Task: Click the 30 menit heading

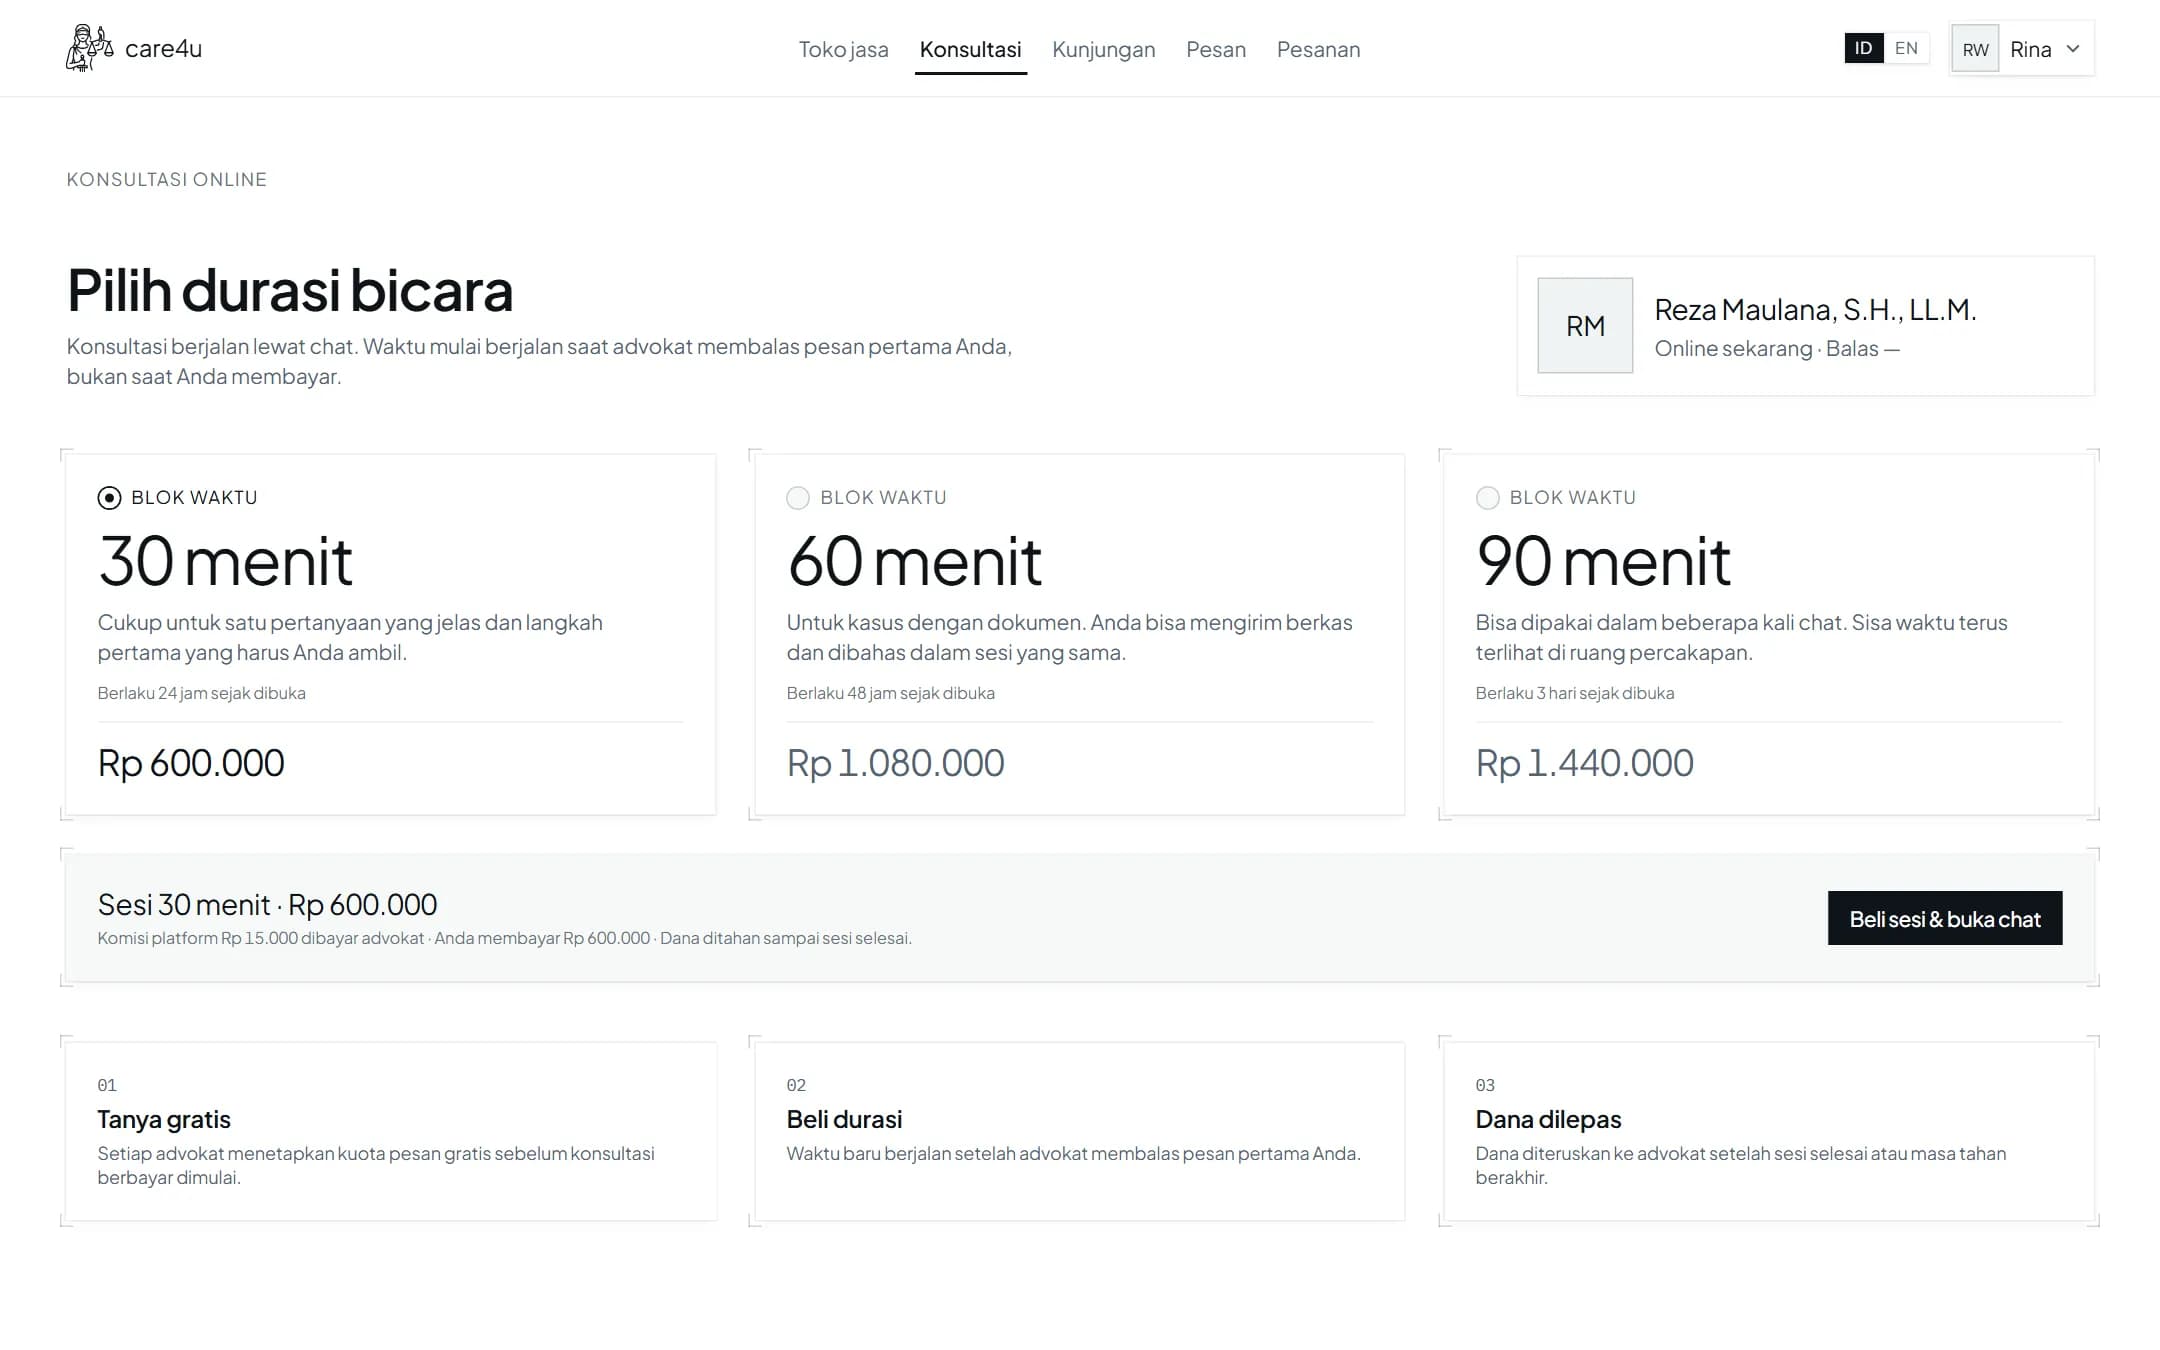Action: [x=225, y=561]
